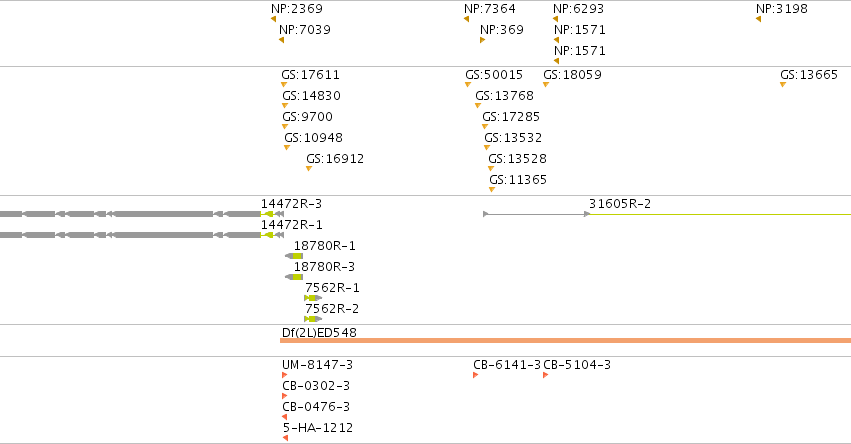Image resolution: width=851 pixels, height=444 pixels.
Task: Click the GS:17611 insertion label
Action: click(x=310, y=75)
